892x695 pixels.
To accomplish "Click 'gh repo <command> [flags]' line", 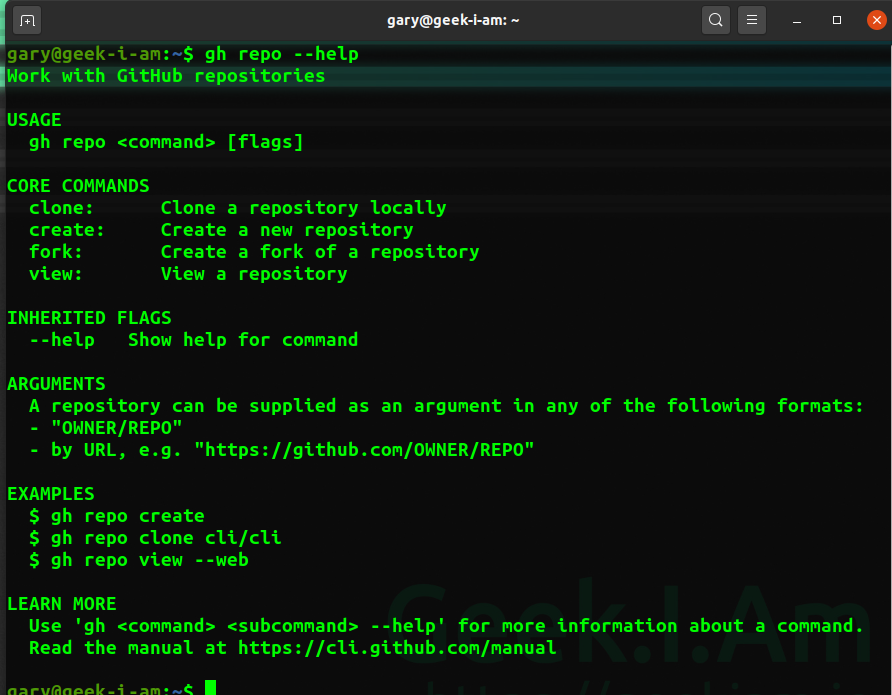I will 166,142.
